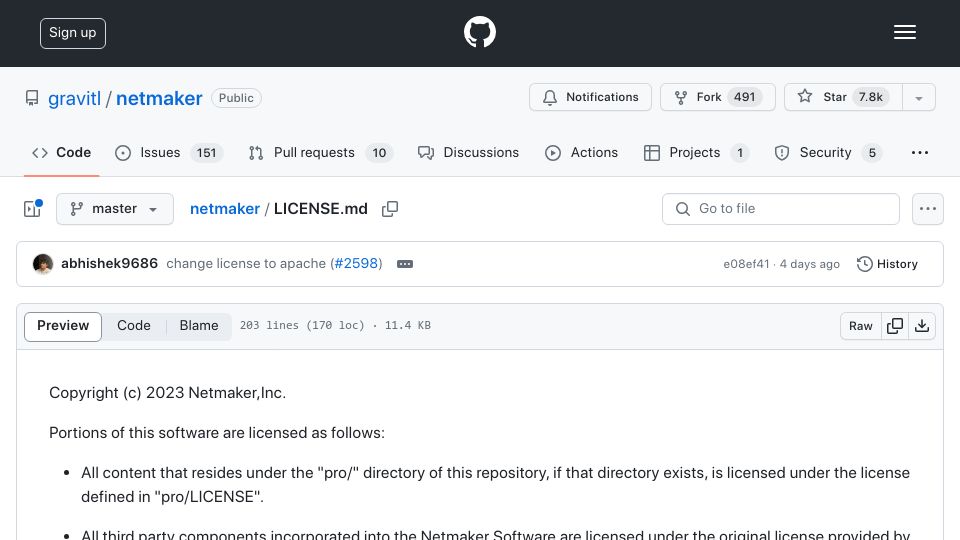The height and width of the screenshot is (540, 960).
Task: Open the netmaker repository title link
Action: pyautogui.click(x=159, y=98)
